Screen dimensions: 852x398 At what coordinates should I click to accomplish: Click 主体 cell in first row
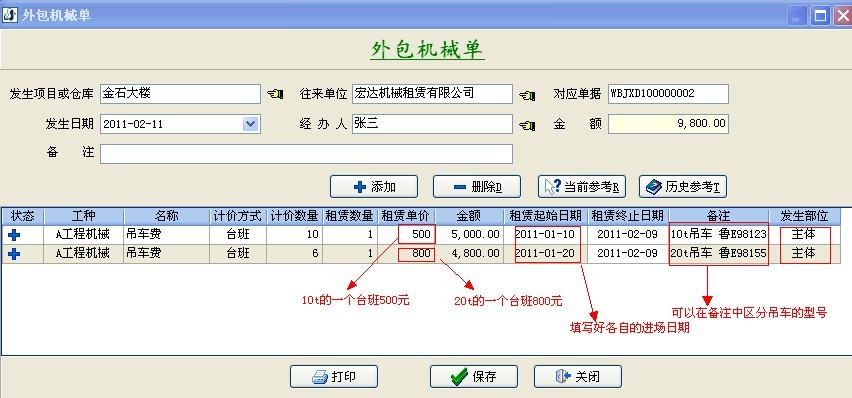coord(805,234)
